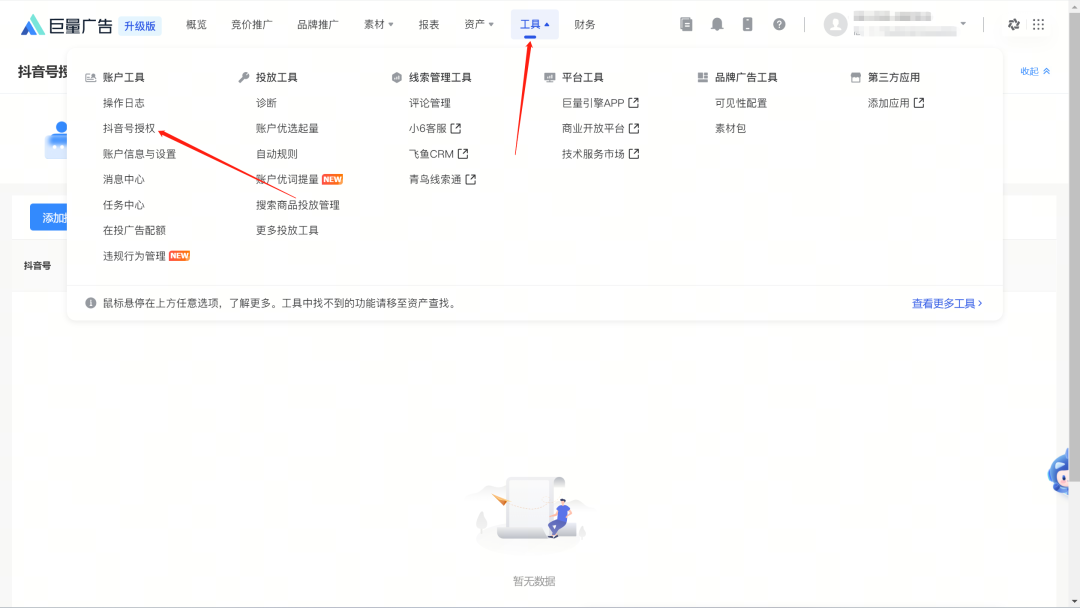Select 抖音号授权 from account tools
This screenshot has width=1080, height=608.
click(129, 128)
